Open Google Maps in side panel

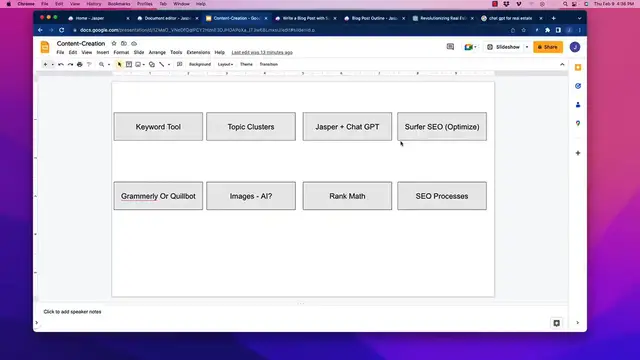coord(578,123)
